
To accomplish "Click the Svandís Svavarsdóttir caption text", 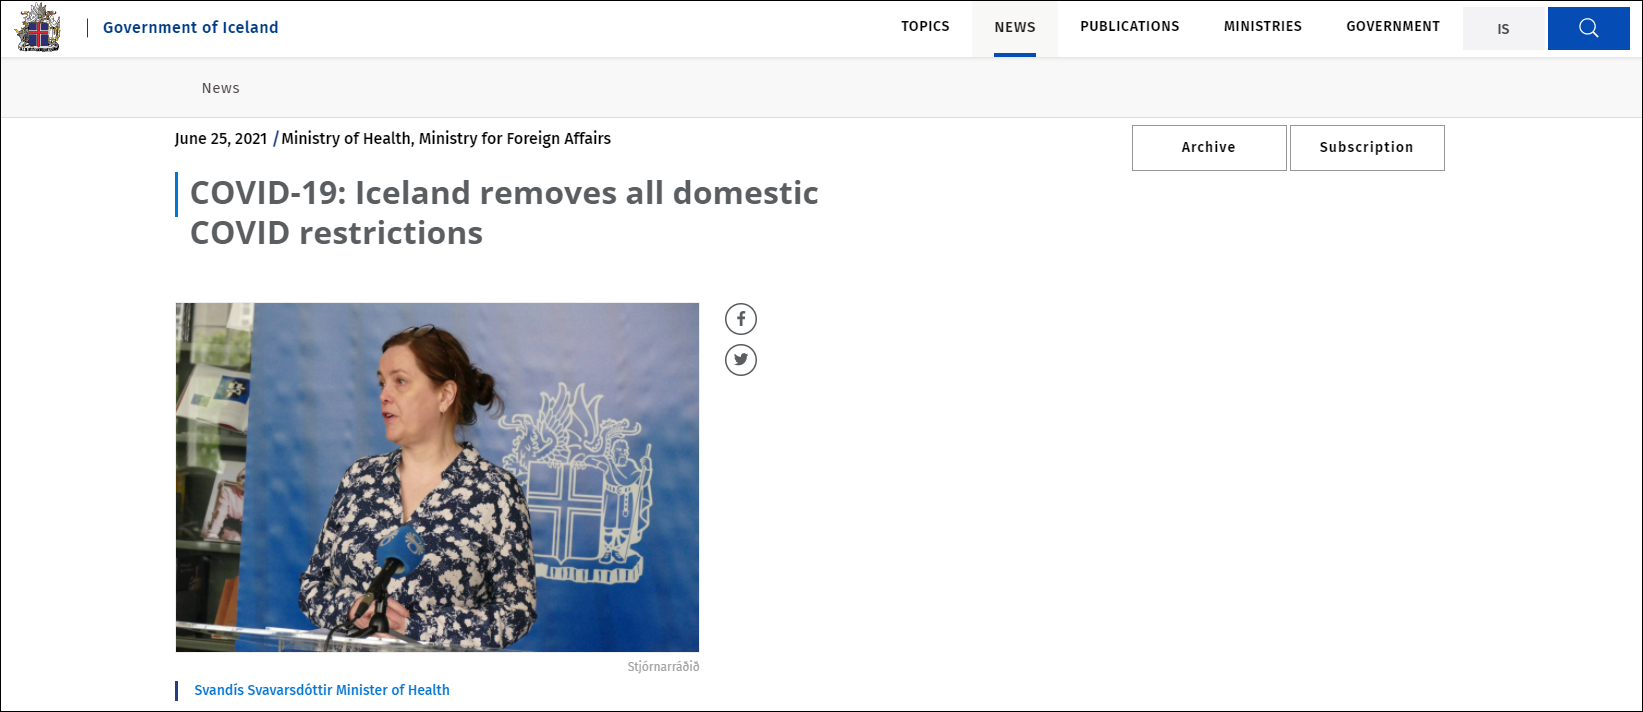I will coord(322,690).
